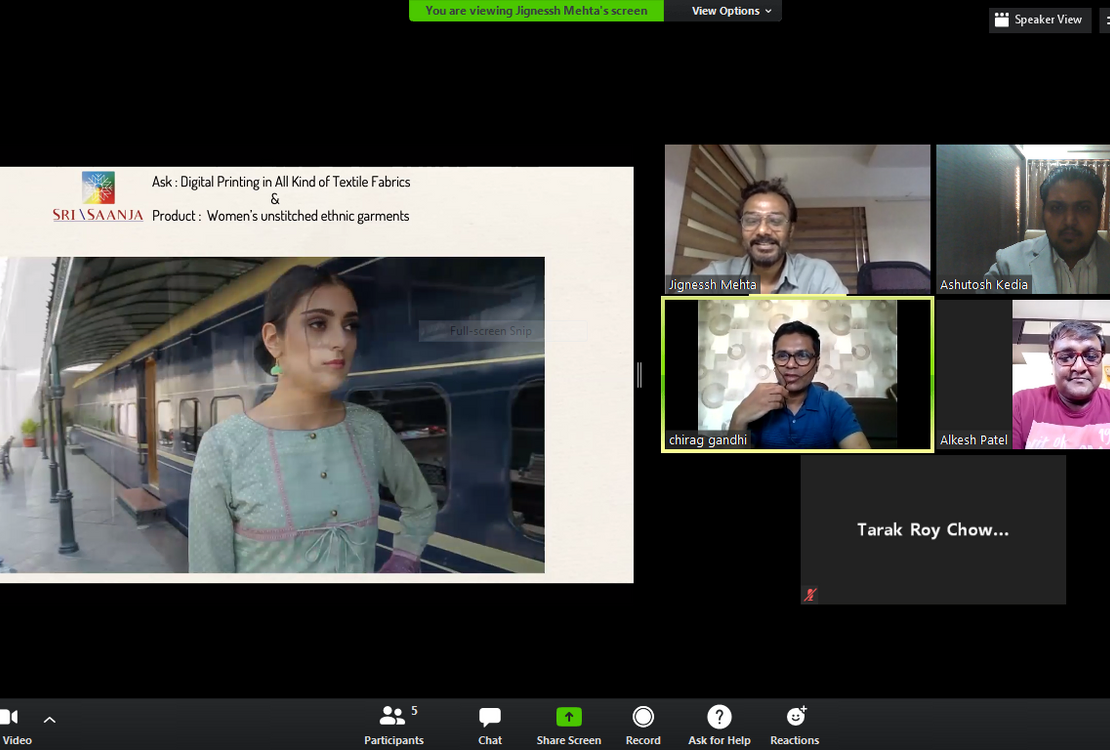Select the Tarak Roy Chow name tile
1110x750 pixels.
(932, 530)
